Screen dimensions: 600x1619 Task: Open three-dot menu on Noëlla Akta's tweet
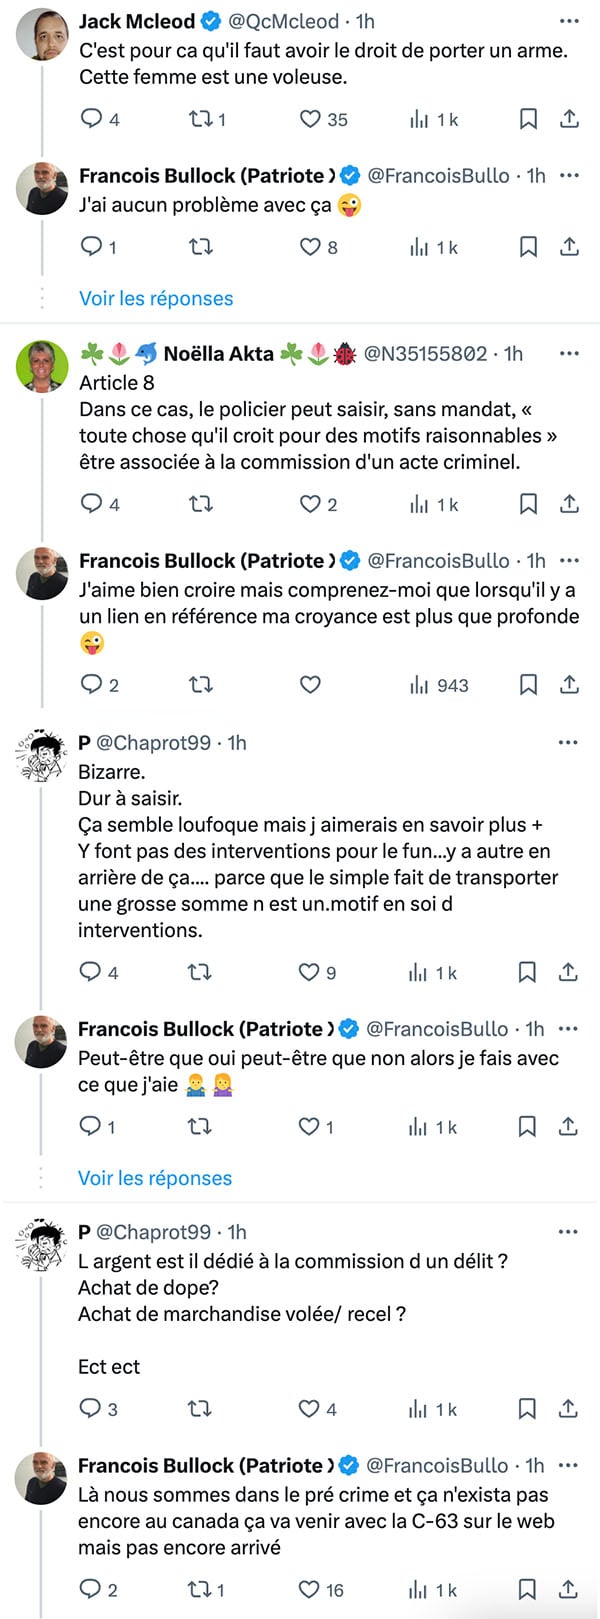pos(569,353)
